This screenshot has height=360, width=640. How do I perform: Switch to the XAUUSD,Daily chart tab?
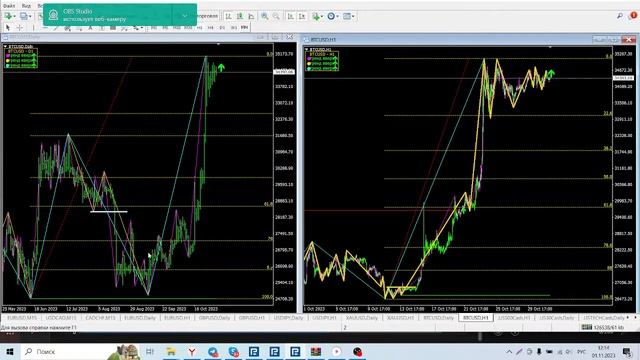pos(362,318)
